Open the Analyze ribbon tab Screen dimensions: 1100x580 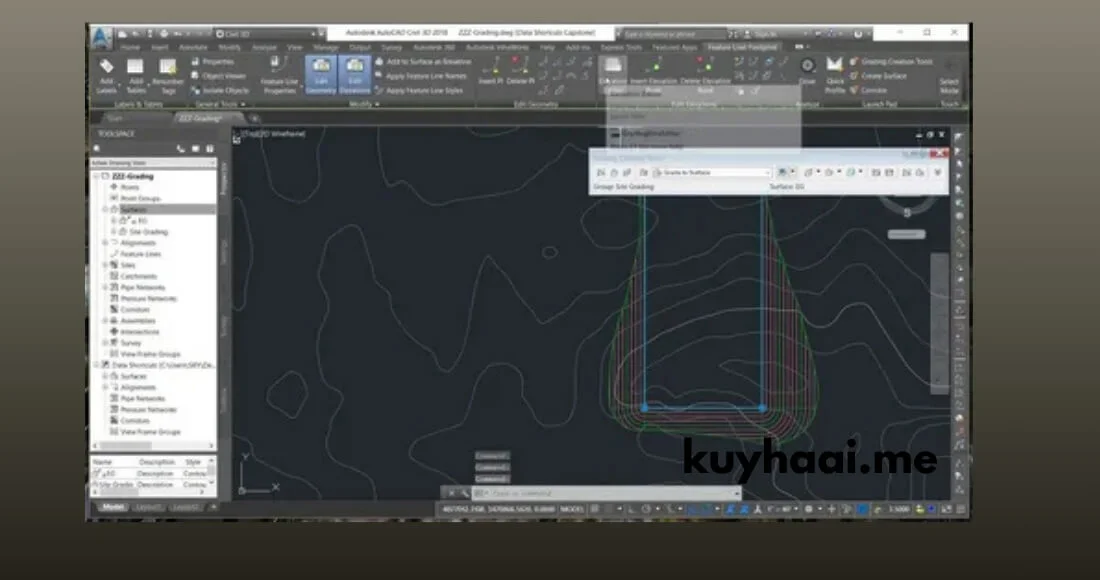coord(264,48)
